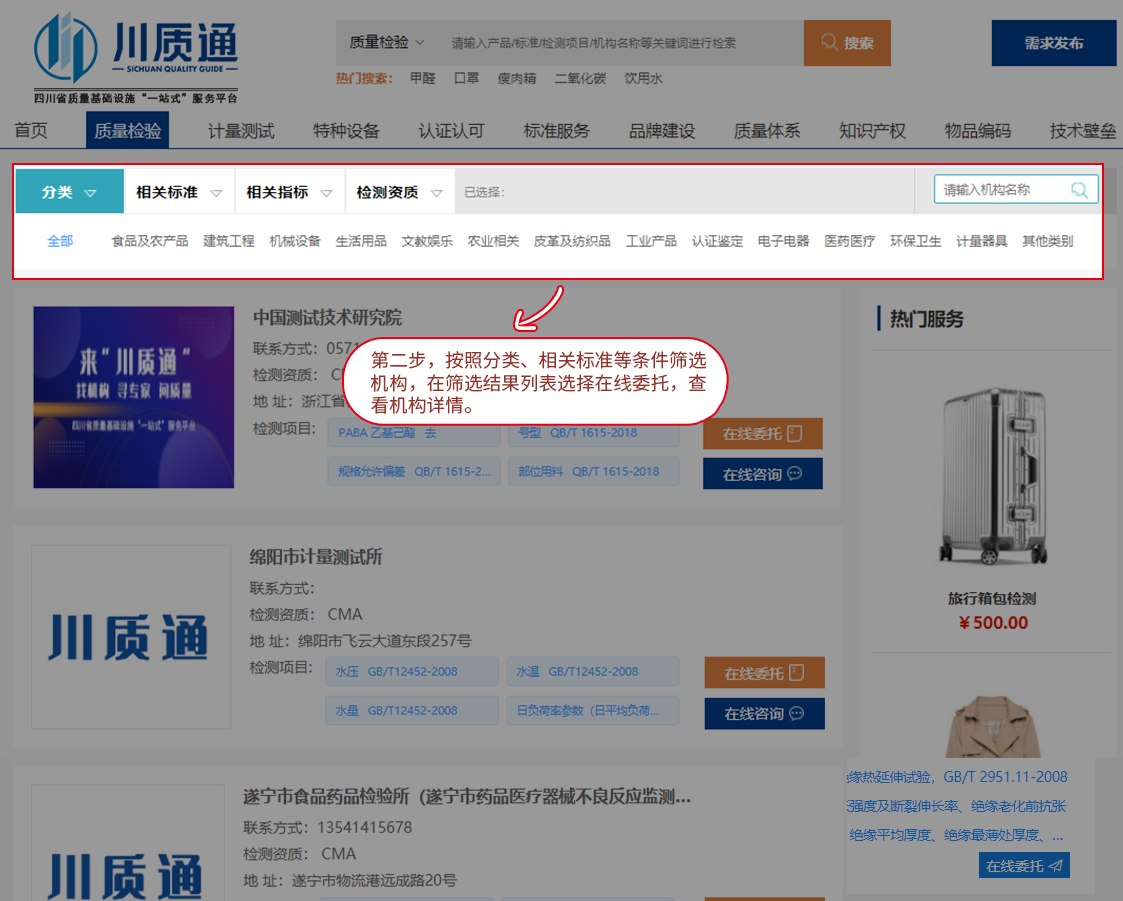1123x901 pixels.
Task: Open the 认证认可 navigation tab
Action: [452, 130]
